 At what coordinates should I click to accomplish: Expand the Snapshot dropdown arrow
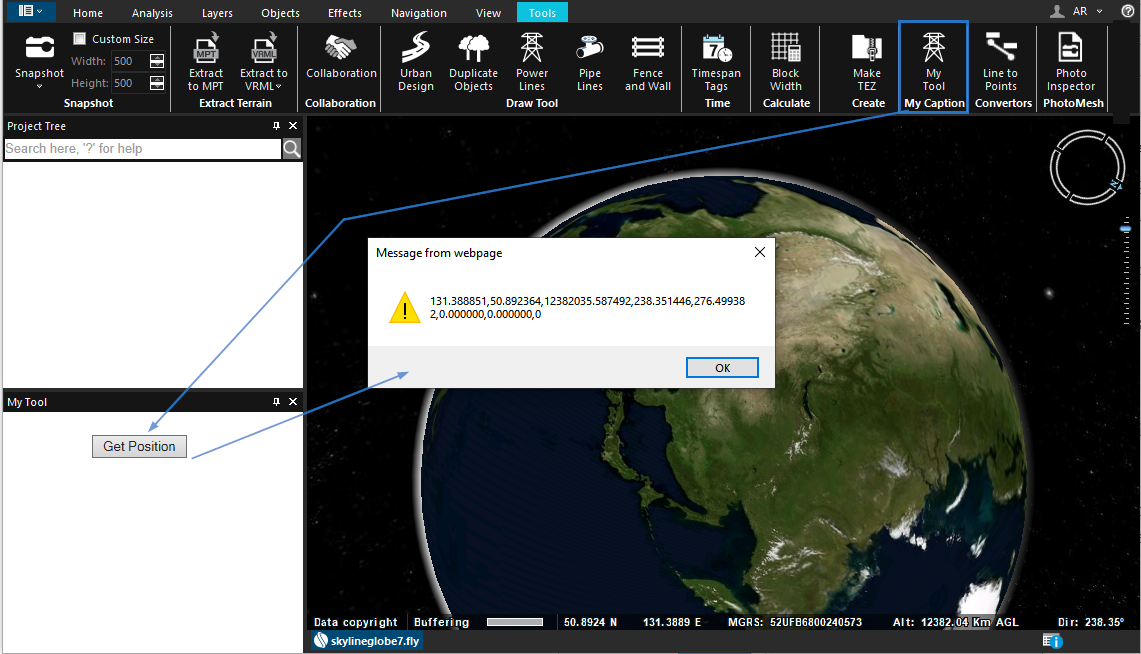tap(39, 87)
